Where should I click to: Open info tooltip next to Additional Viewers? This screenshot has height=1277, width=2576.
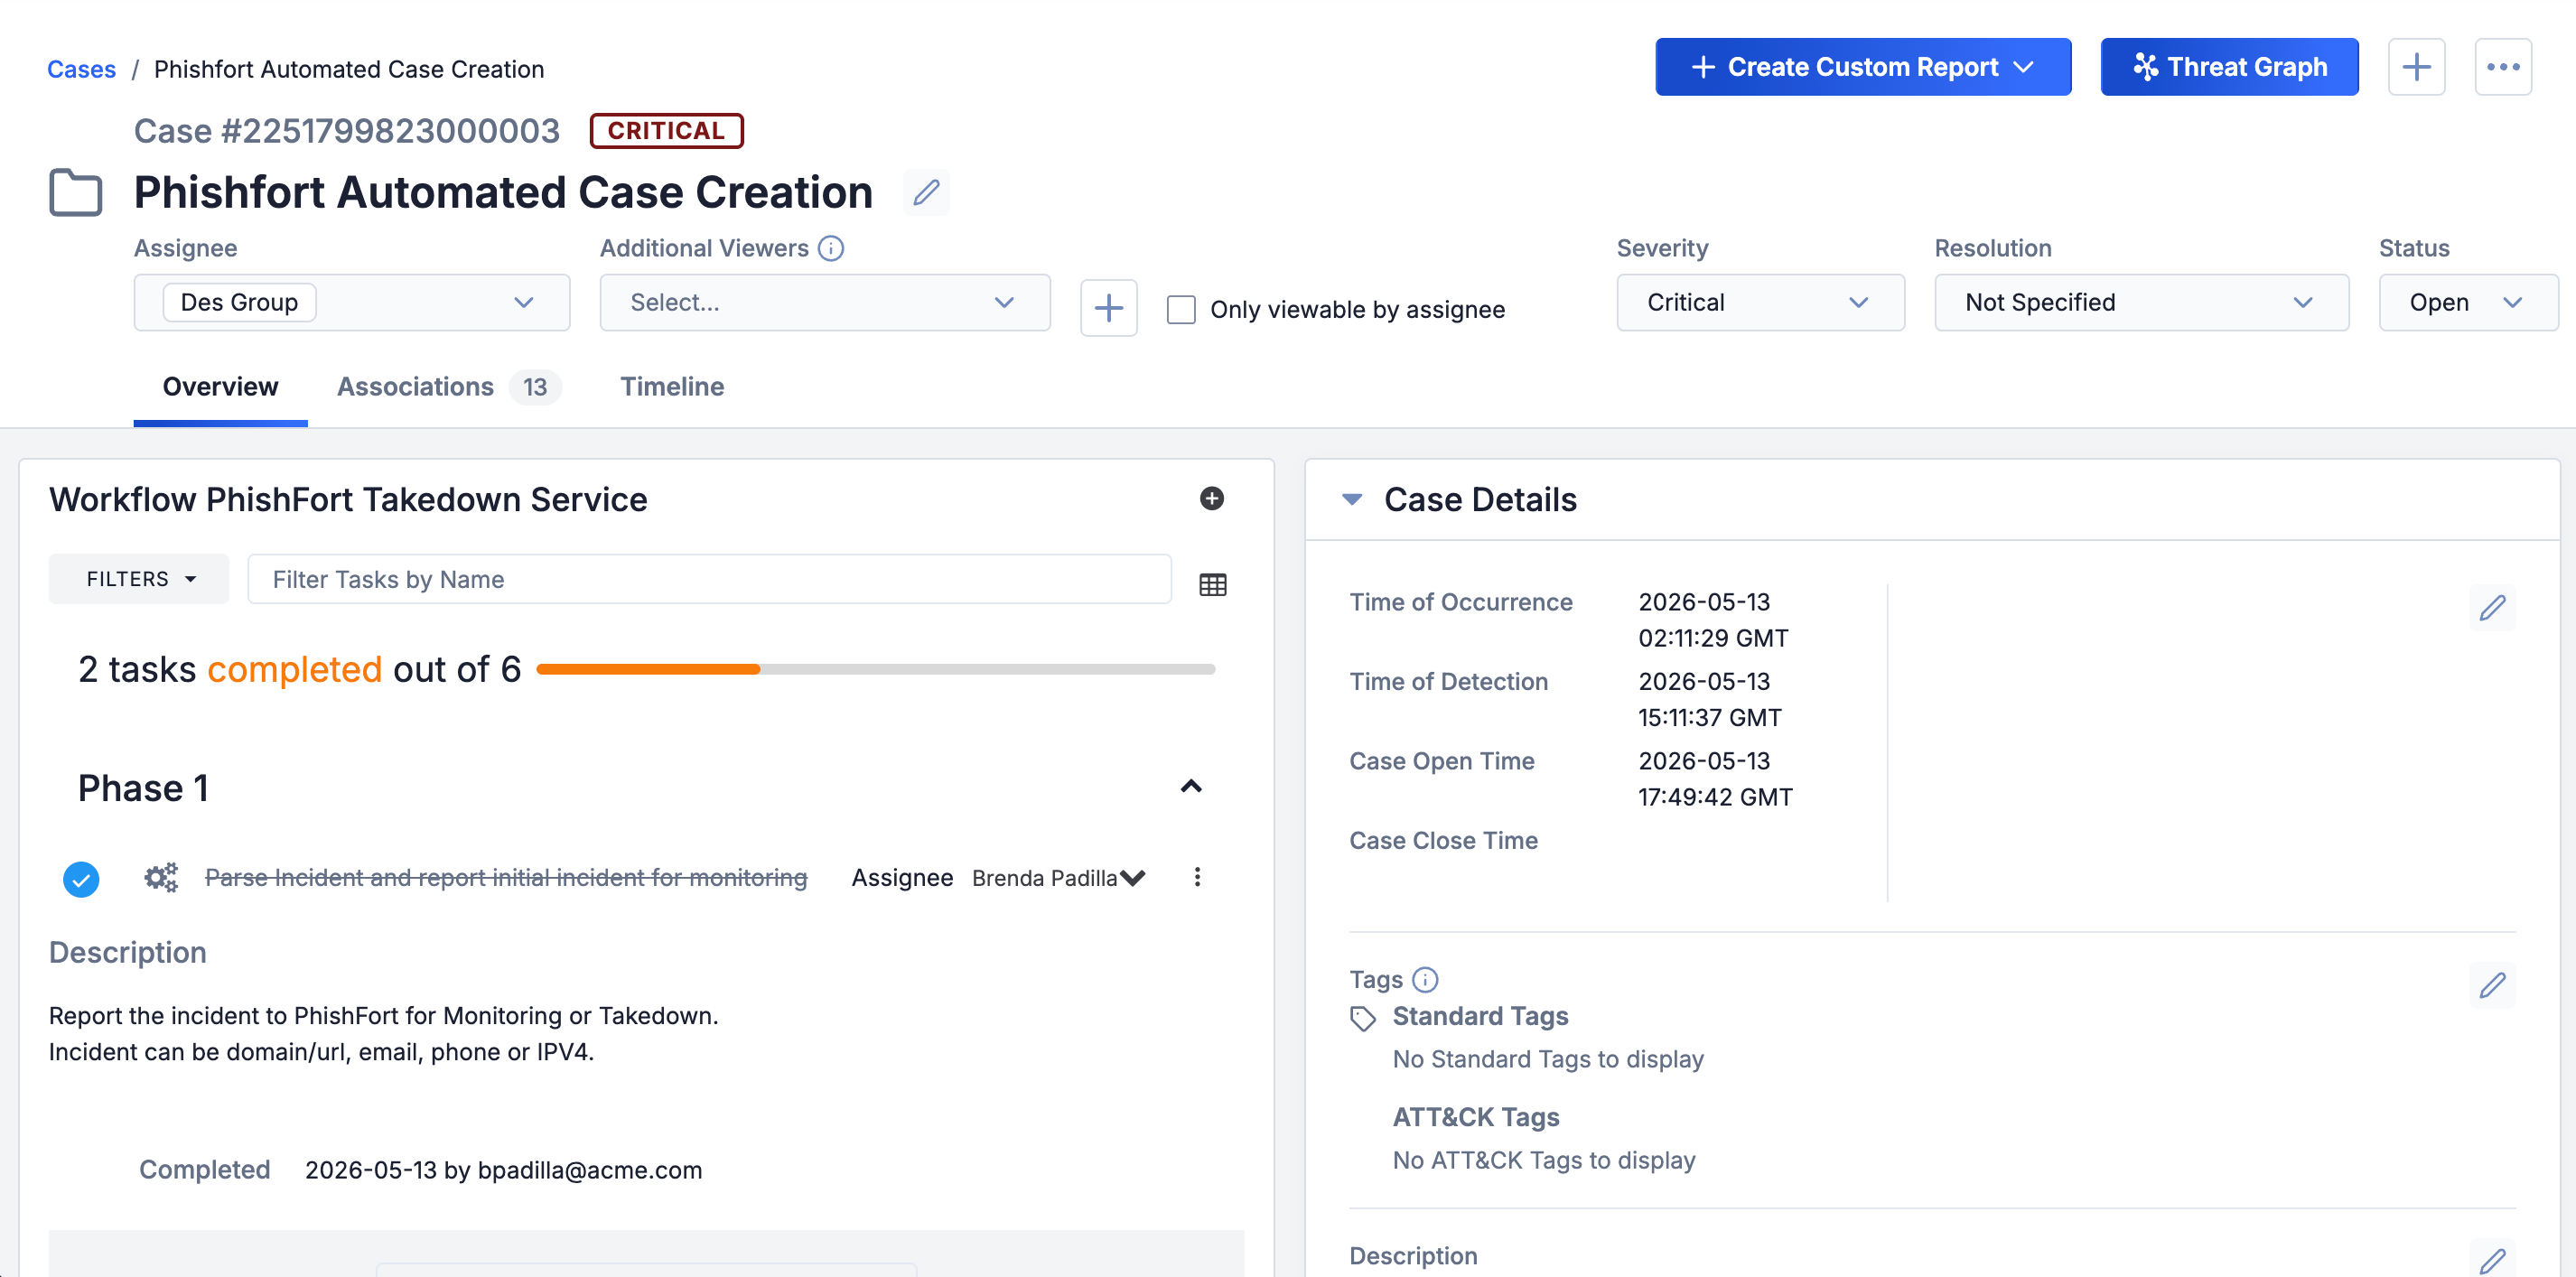[x=831, y=248]
